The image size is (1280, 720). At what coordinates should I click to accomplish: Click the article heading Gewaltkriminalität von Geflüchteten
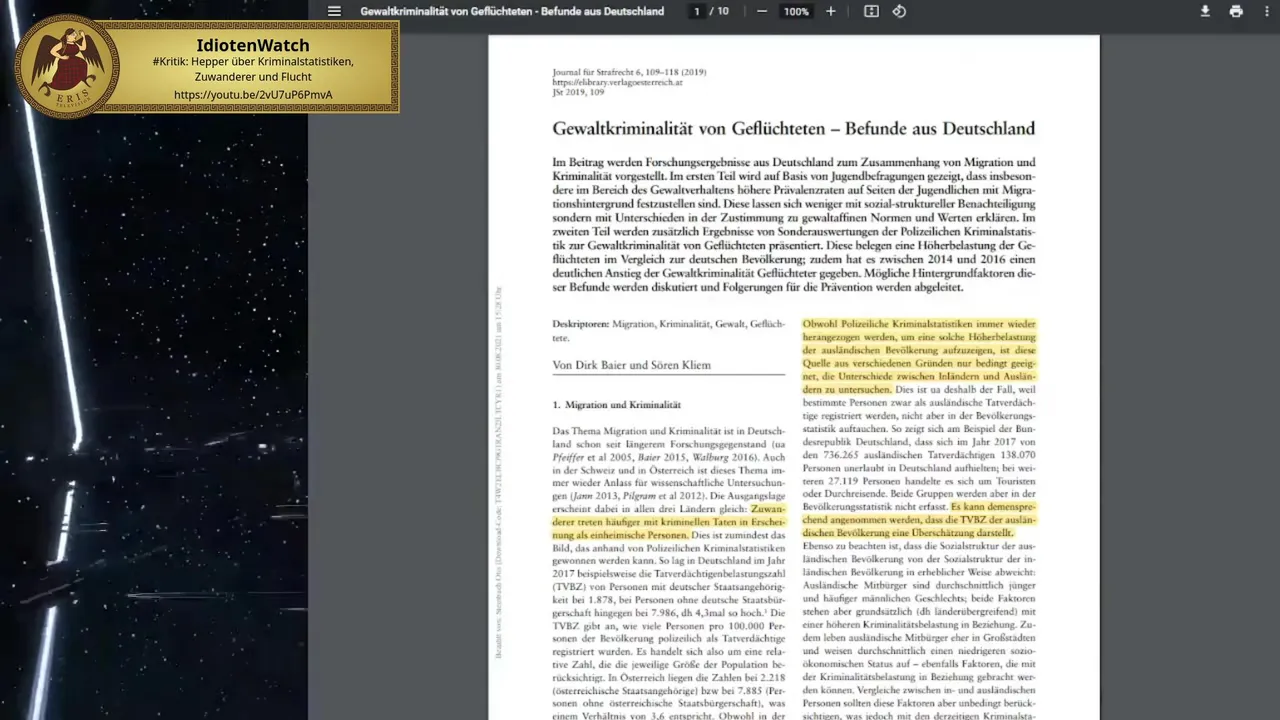pyautogui.click(x=793, y=129)
